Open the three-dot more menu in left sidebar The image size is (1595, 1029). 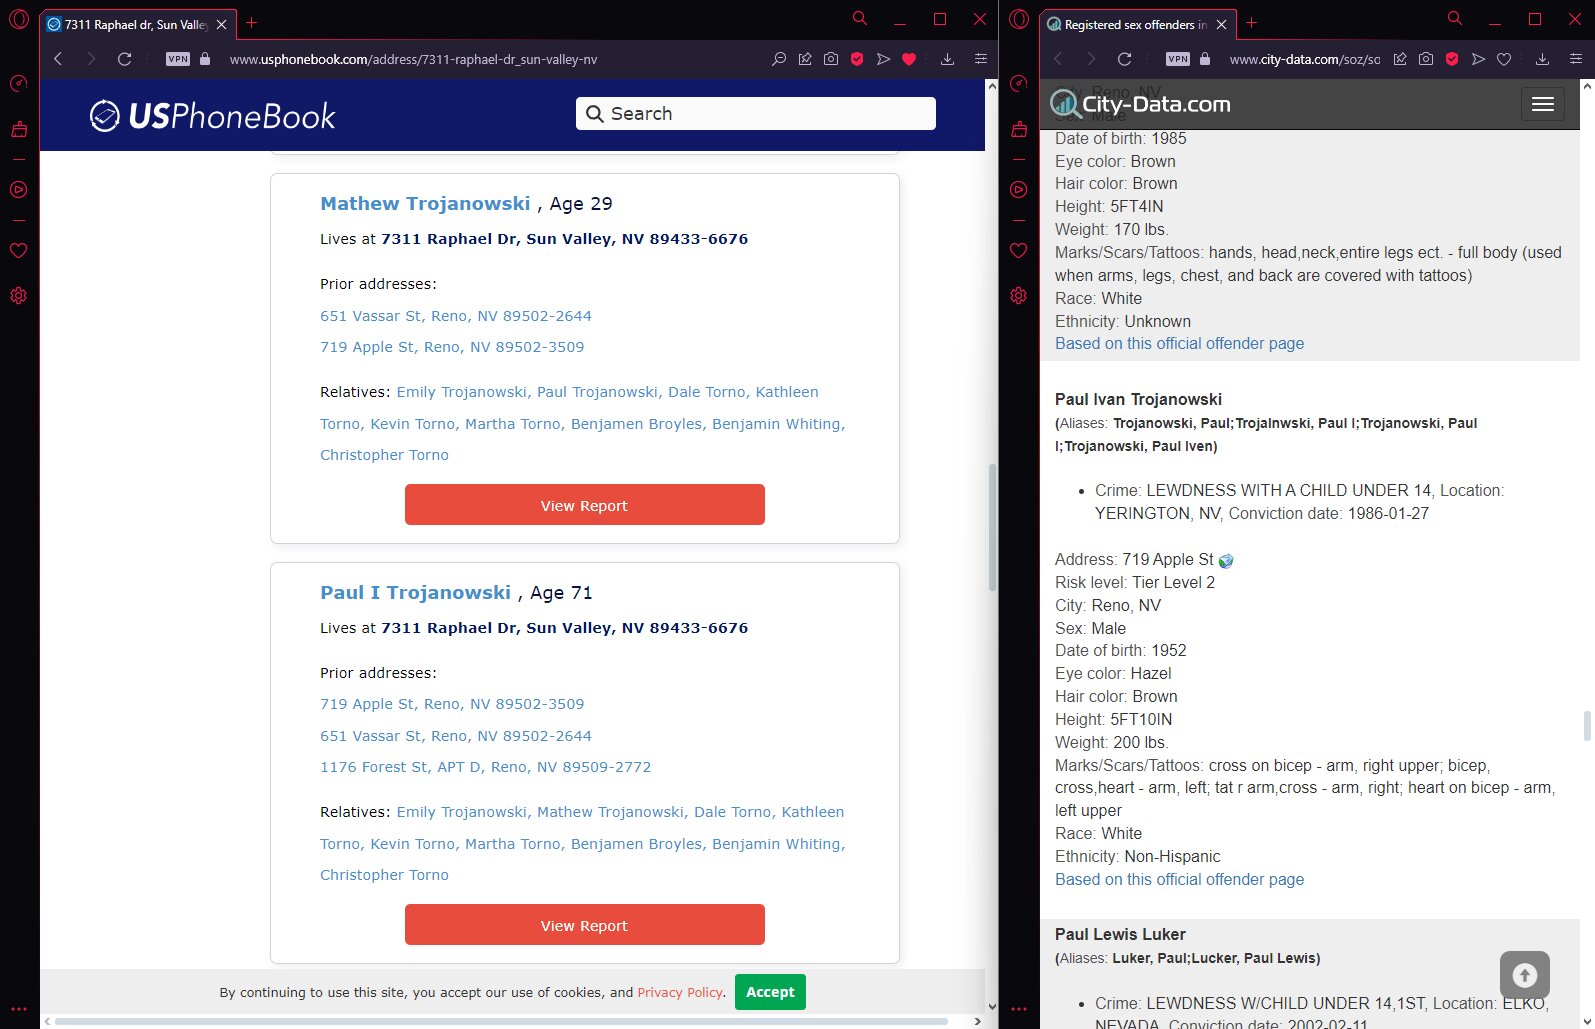tap(18, 1009)
